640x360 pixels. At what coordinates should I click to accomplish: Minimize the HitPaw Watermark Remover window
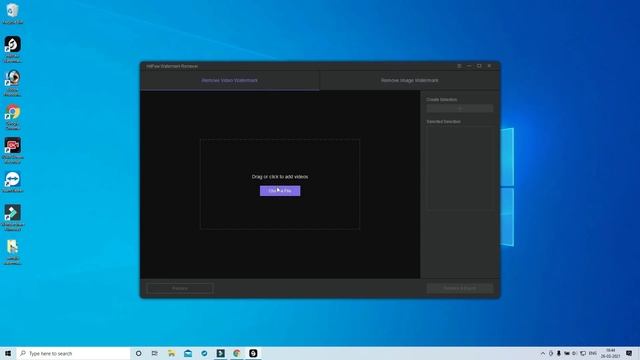click(x=469, y=66)
